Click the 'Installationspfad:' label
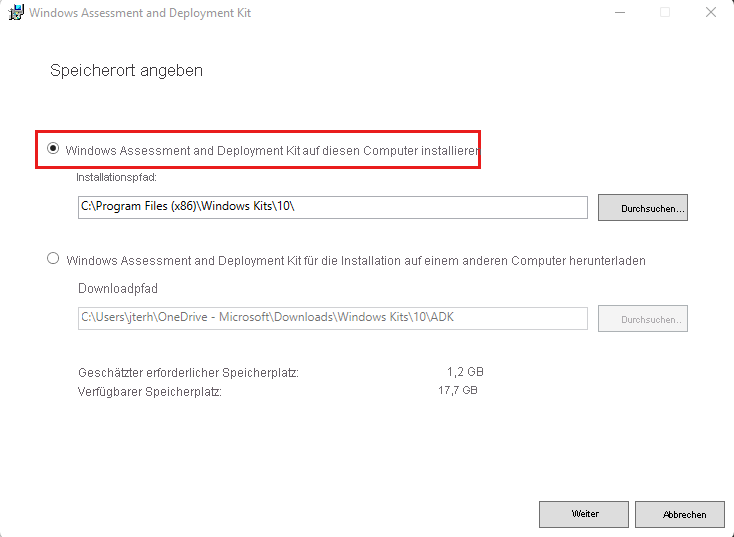Screen dimensions: 734x537 117,177
